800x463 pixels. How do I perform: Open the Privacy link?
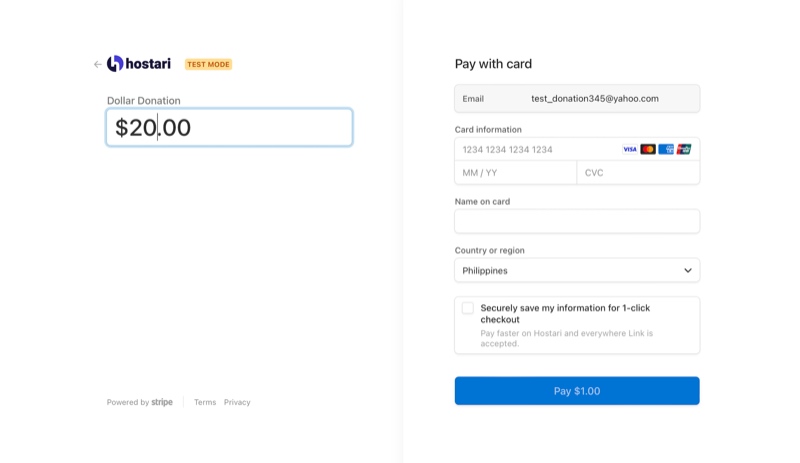tap(237, 402)
